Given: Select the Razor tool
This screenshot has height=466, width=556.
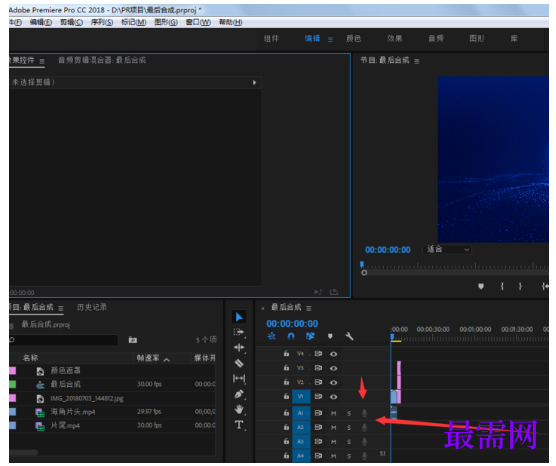Looking at the screenshot, I should [x=239, y=363].
